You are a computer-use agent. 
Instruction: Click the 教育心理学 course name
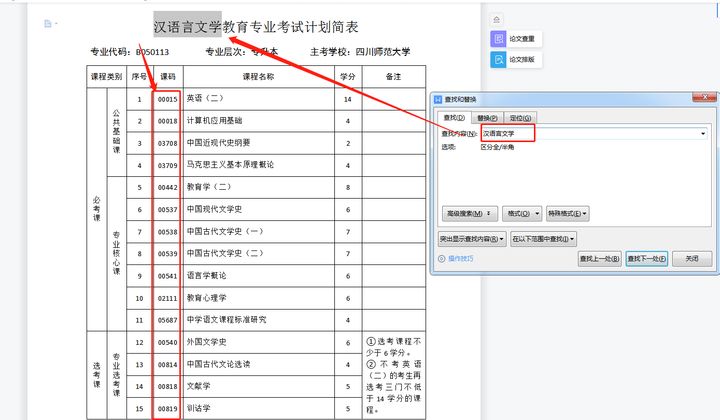(x=206, y=298)
